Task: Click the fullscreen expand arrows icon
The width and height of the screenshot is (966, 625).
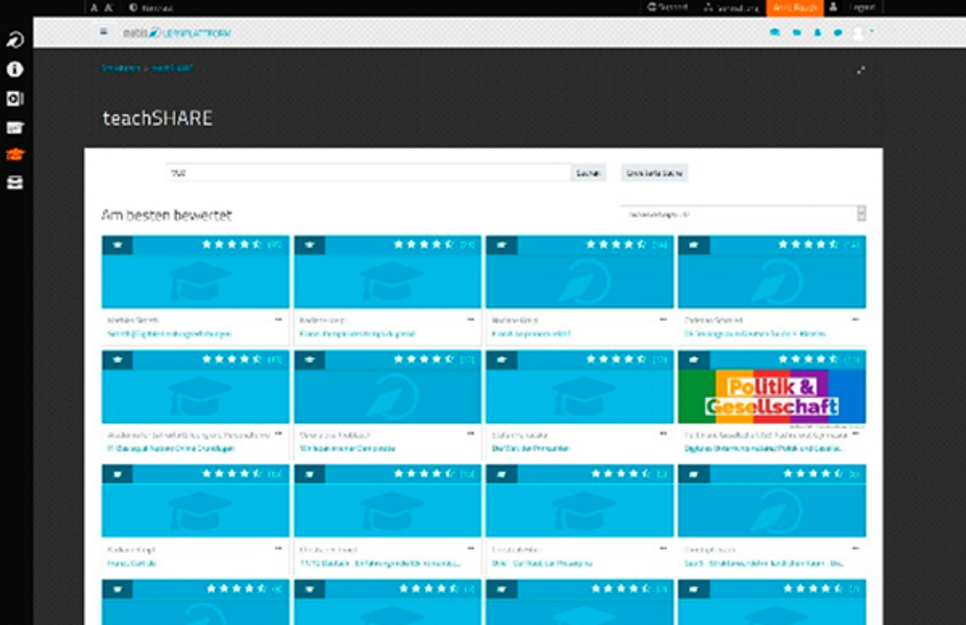Action: [861, 70]
